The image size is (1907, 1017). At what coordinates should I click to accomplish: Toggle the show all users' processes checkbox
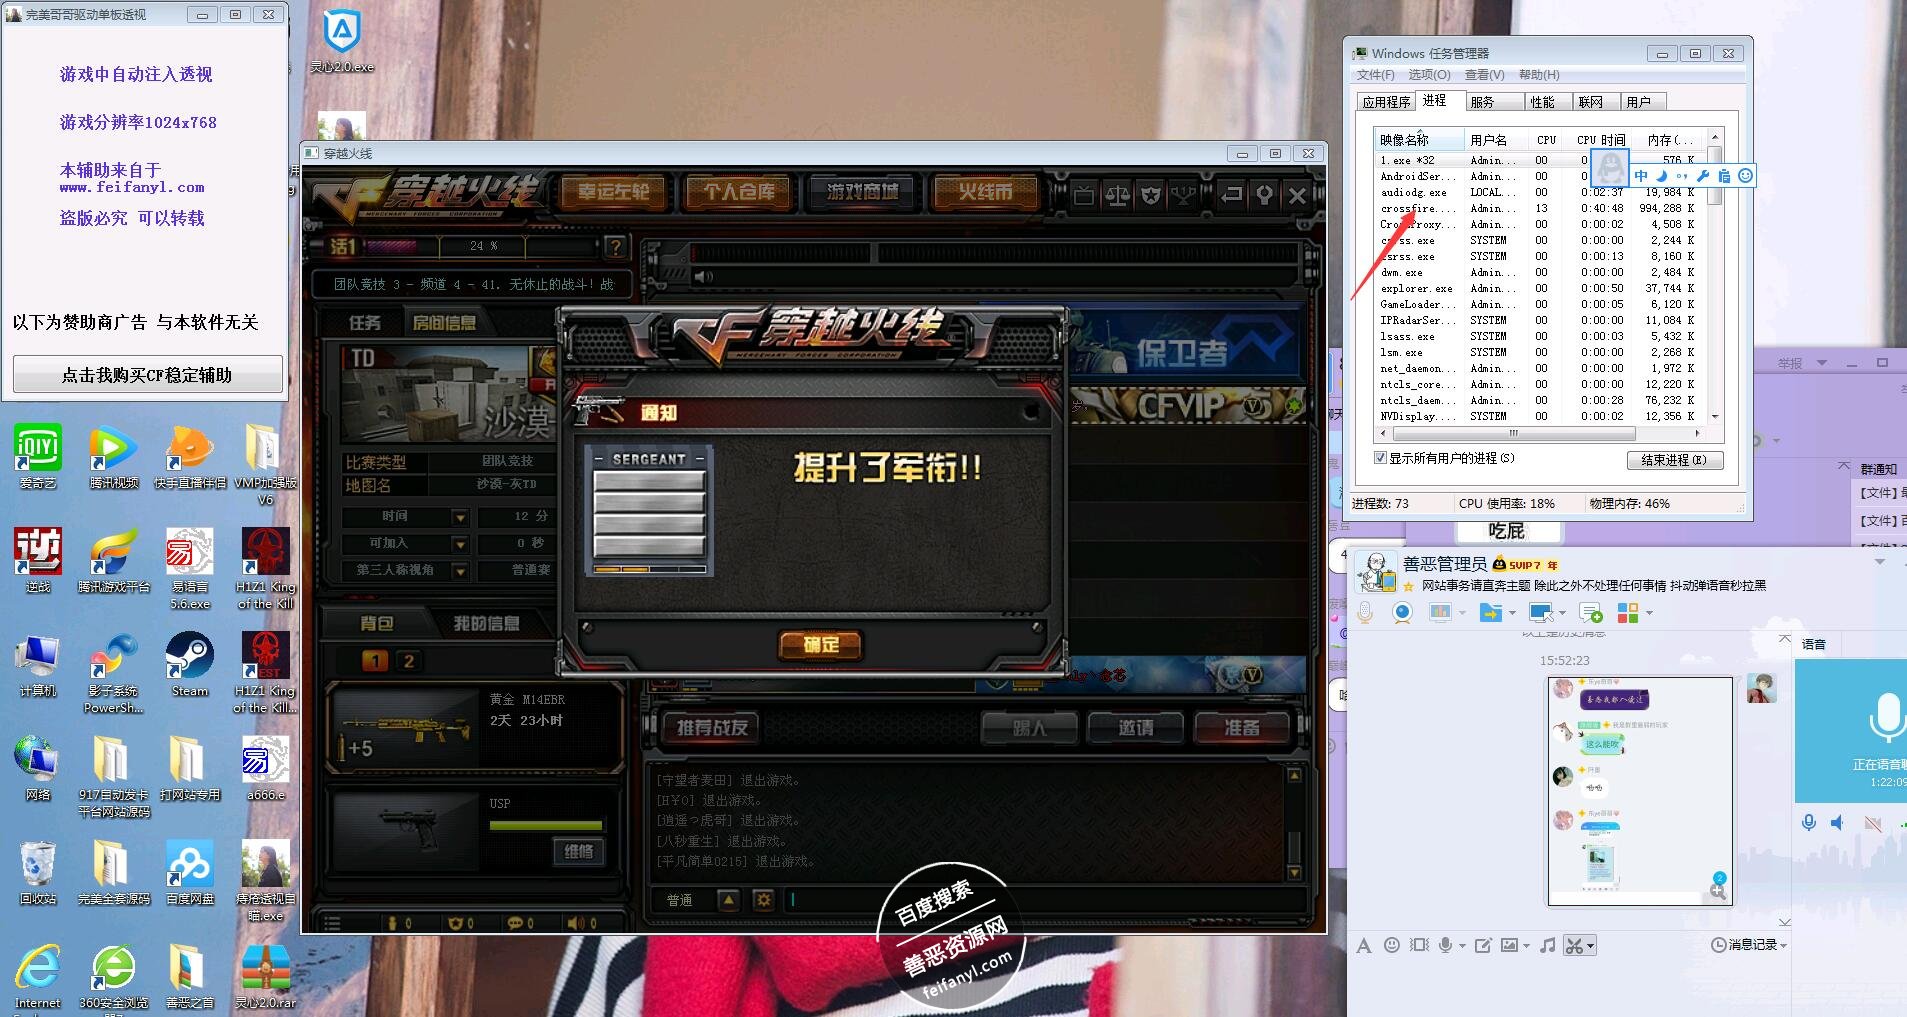tap(1380, 458)
